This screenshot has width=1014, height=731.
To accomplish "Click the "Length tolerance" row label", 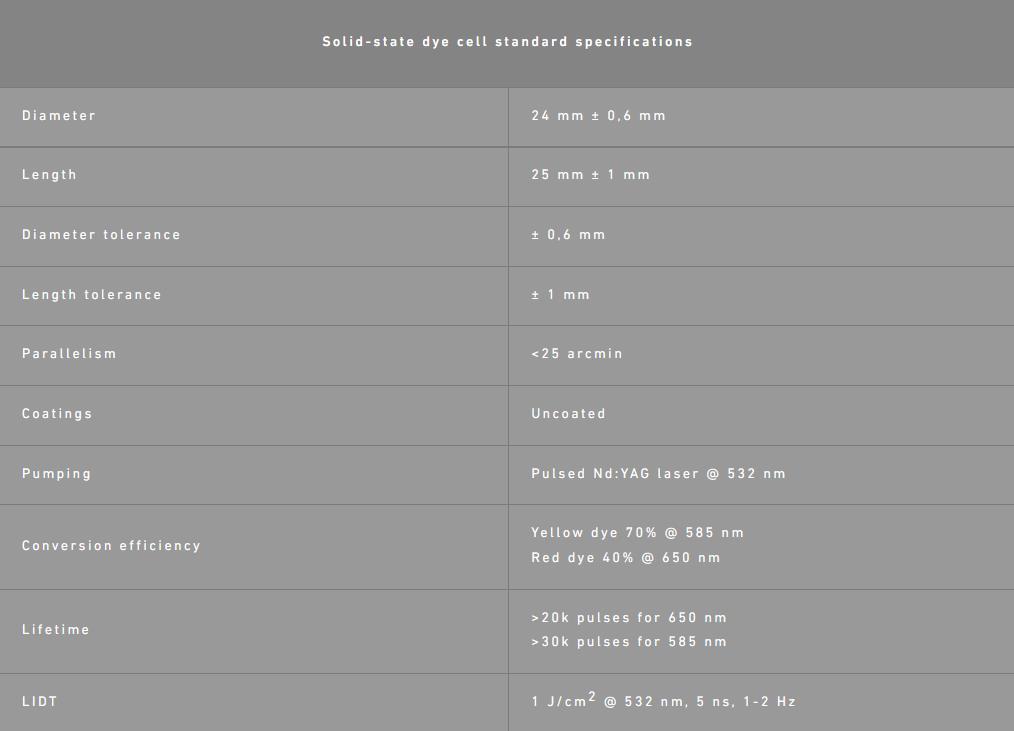I will [x=91, y=295].
